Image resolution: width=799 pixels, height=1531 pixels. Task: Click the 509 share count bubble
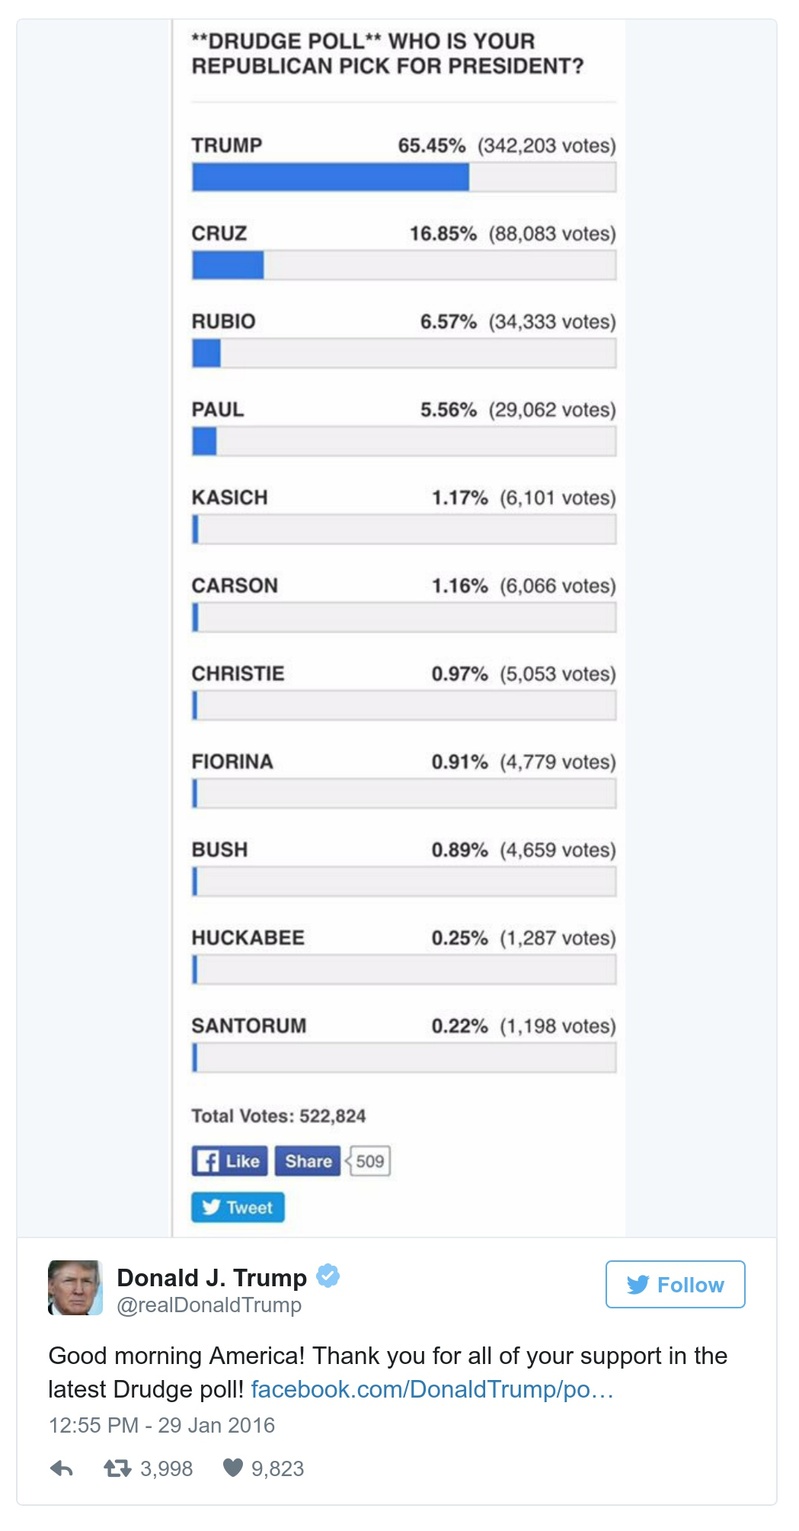tap(370, 1161)
